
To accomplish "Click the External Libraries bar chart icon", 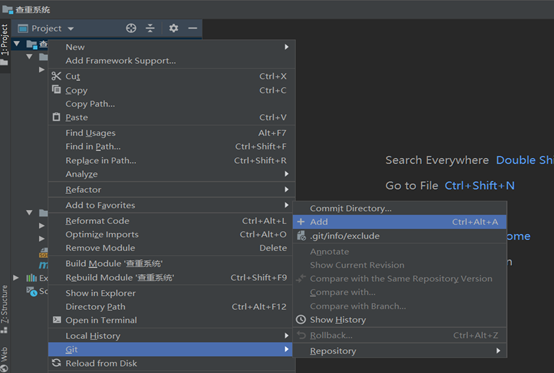I will [x=31, y=278].
